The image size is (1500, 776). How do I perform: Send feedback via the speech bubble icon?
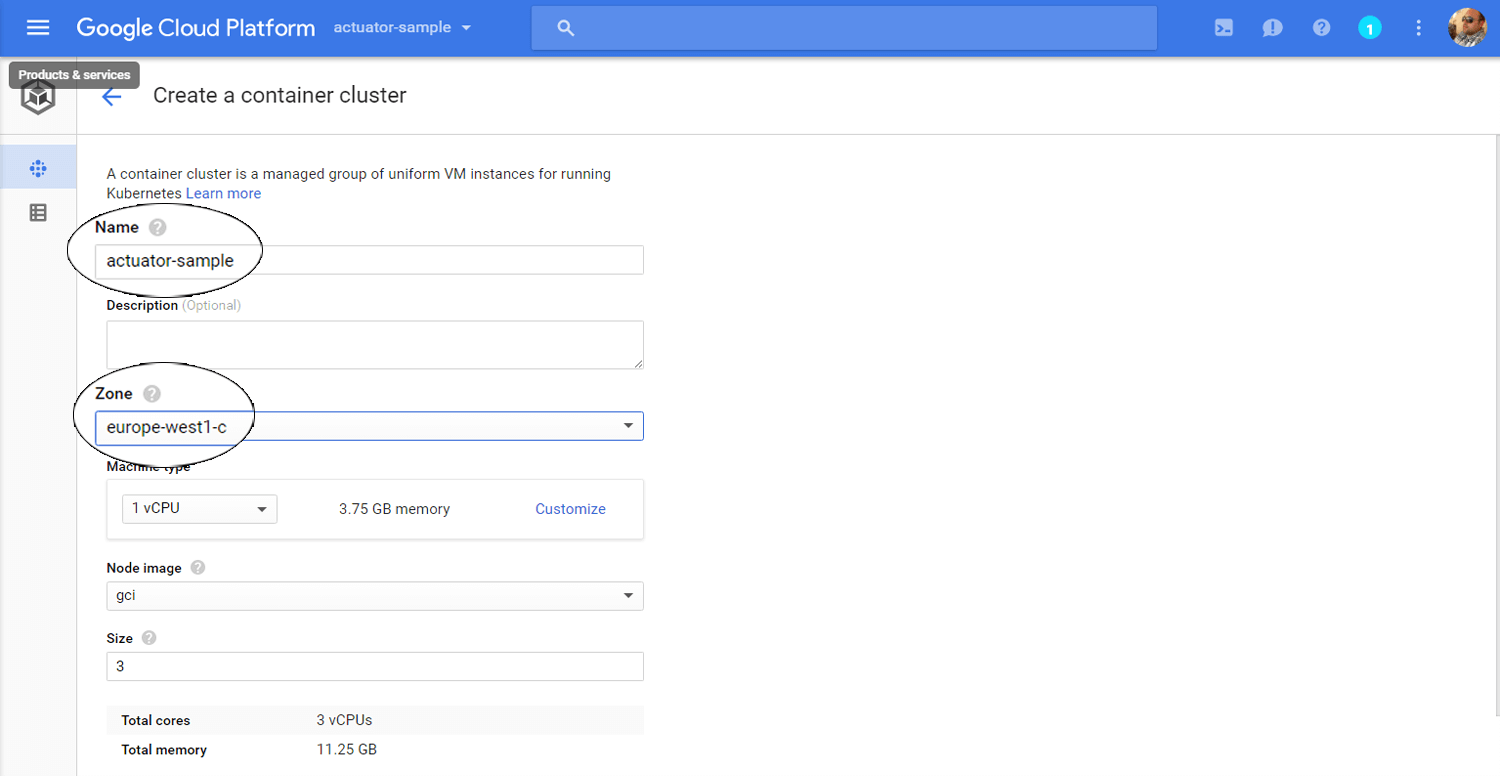[1272, 27]
